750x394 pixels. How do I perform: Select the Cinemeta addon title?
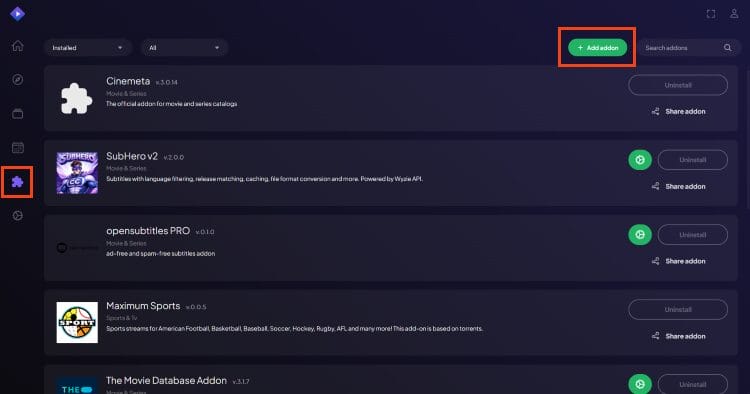point(128,81)
